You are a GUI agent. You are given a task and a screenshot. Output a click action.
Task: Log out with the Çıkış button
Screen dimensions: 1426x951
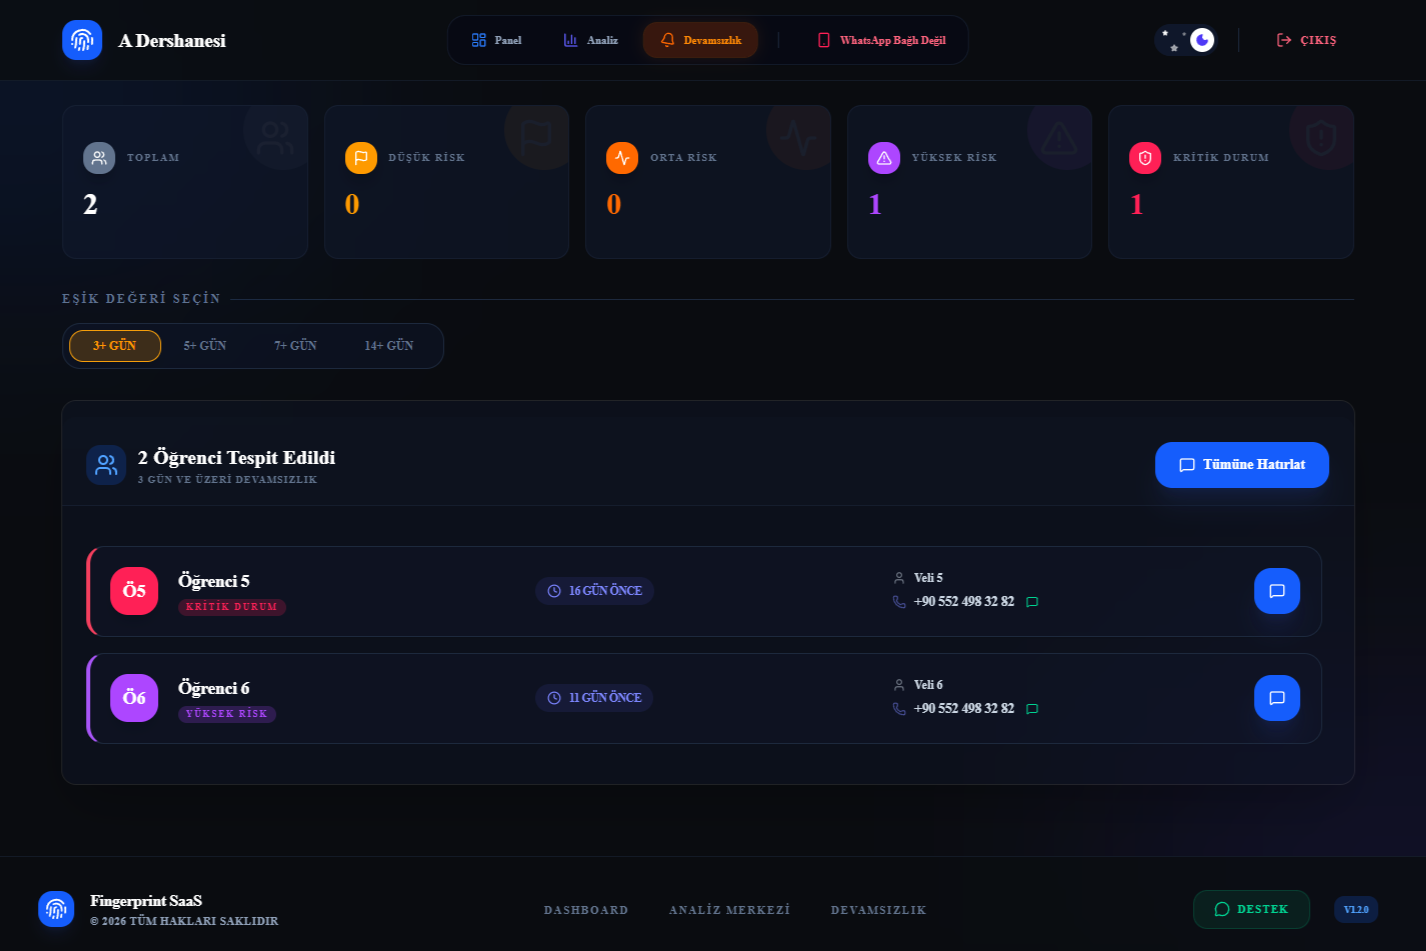click(x=1306, y=40)
